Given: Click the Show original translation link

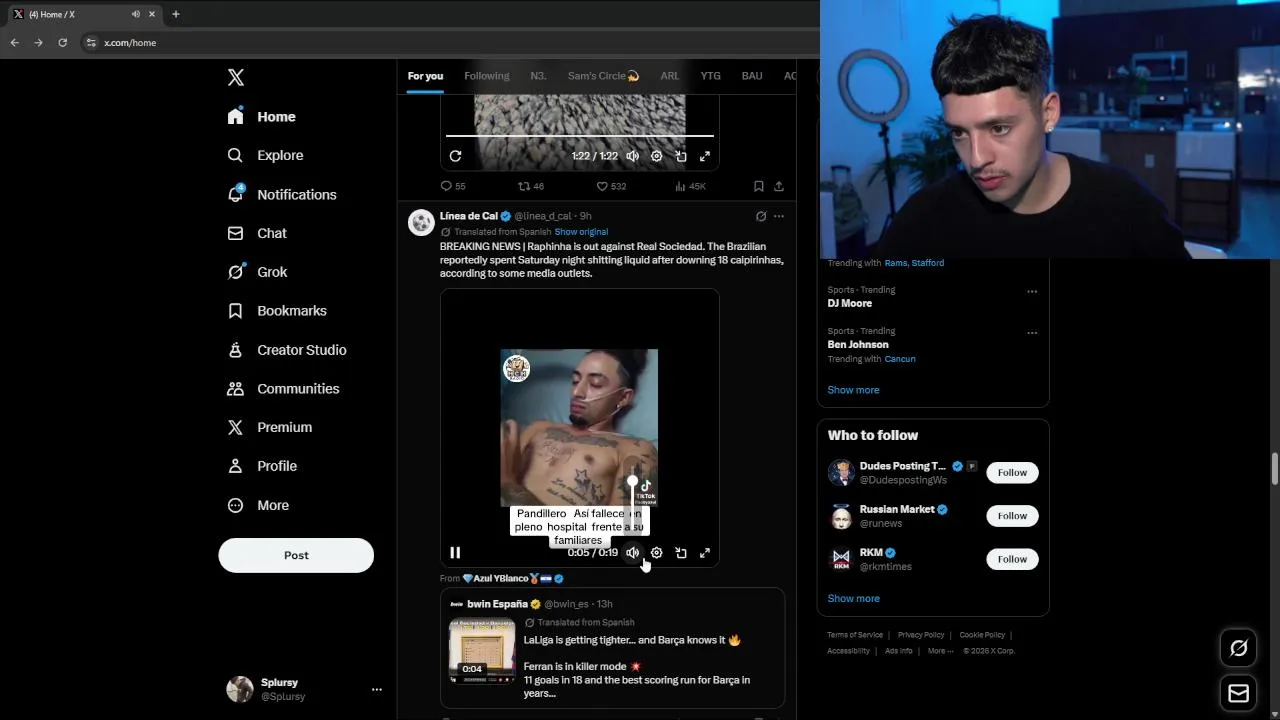Looking at the screenshot, I should point(581,232).
